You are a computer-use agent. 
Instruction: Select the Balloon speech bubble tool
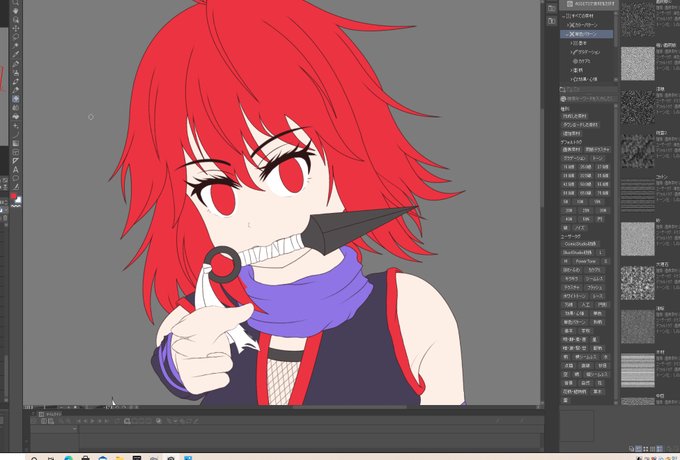(x=16, y=178)
